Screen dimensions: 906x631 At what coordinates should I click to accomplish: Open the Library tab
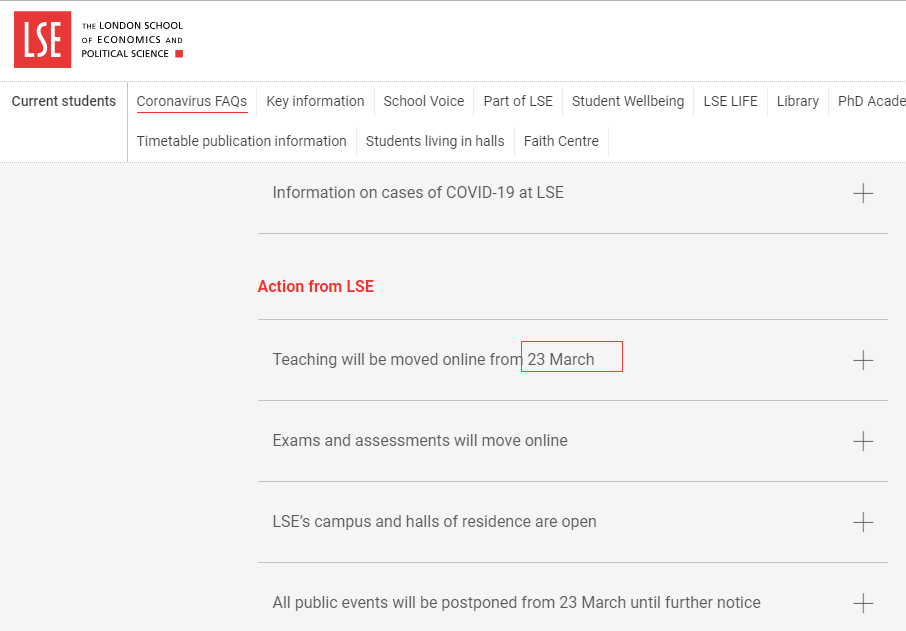(x=798, y=101)
